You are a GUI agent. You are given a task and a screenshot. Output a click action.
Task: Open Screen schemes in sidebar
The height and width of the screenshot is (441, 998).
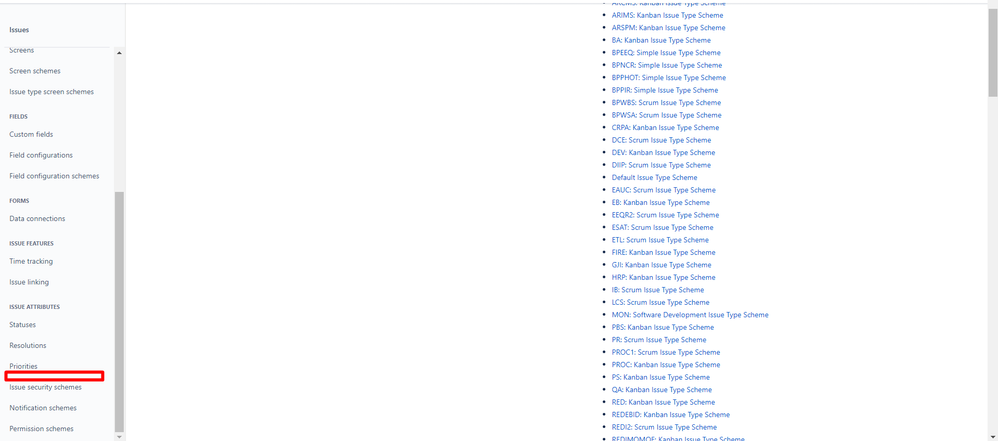tap(35, 71)
